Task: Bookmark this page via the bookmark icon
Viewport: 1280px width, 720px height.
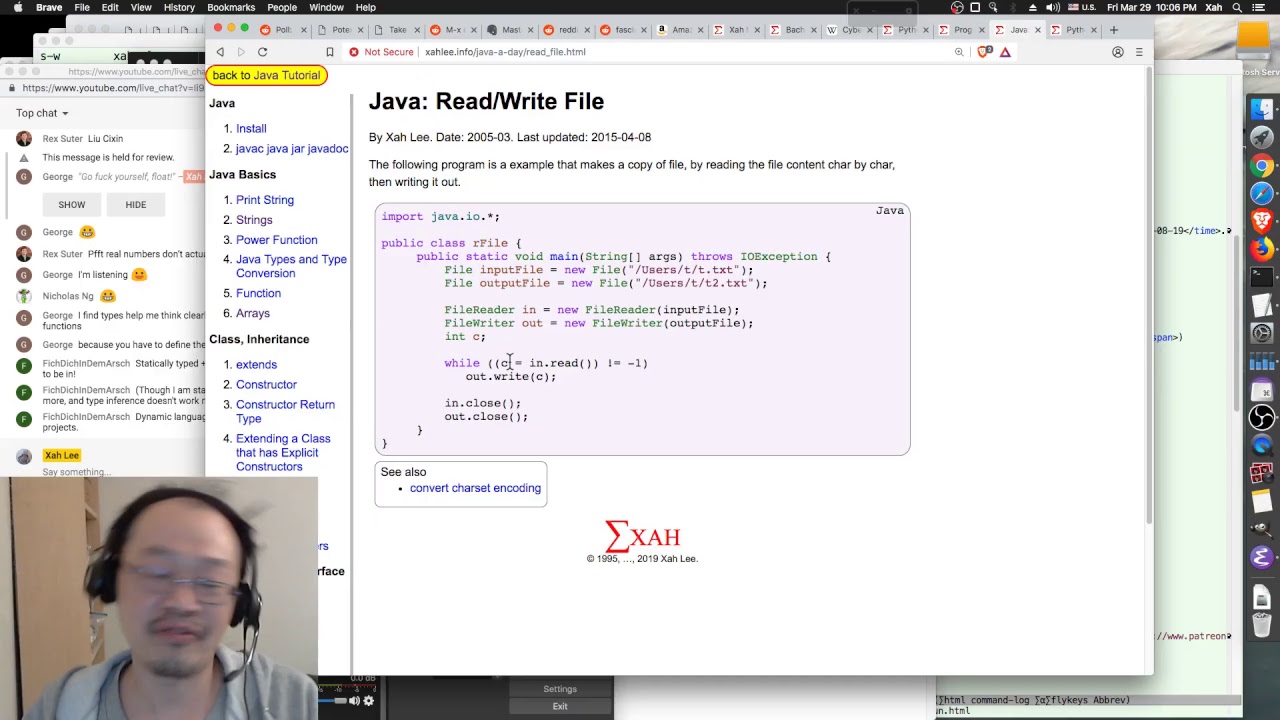Action: [330, 52]
